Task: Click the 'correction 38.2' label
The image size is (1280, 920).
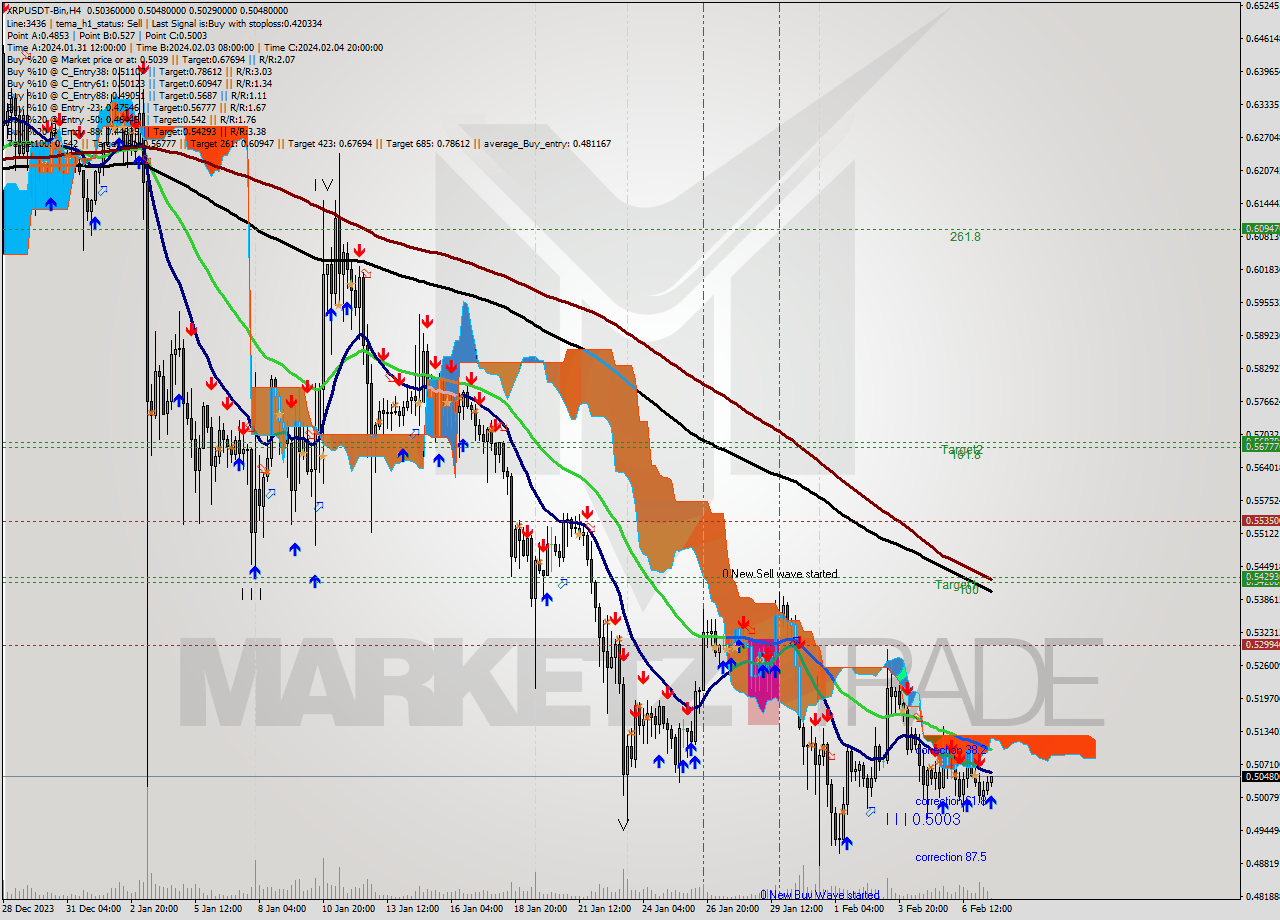Action: point(952,749)
